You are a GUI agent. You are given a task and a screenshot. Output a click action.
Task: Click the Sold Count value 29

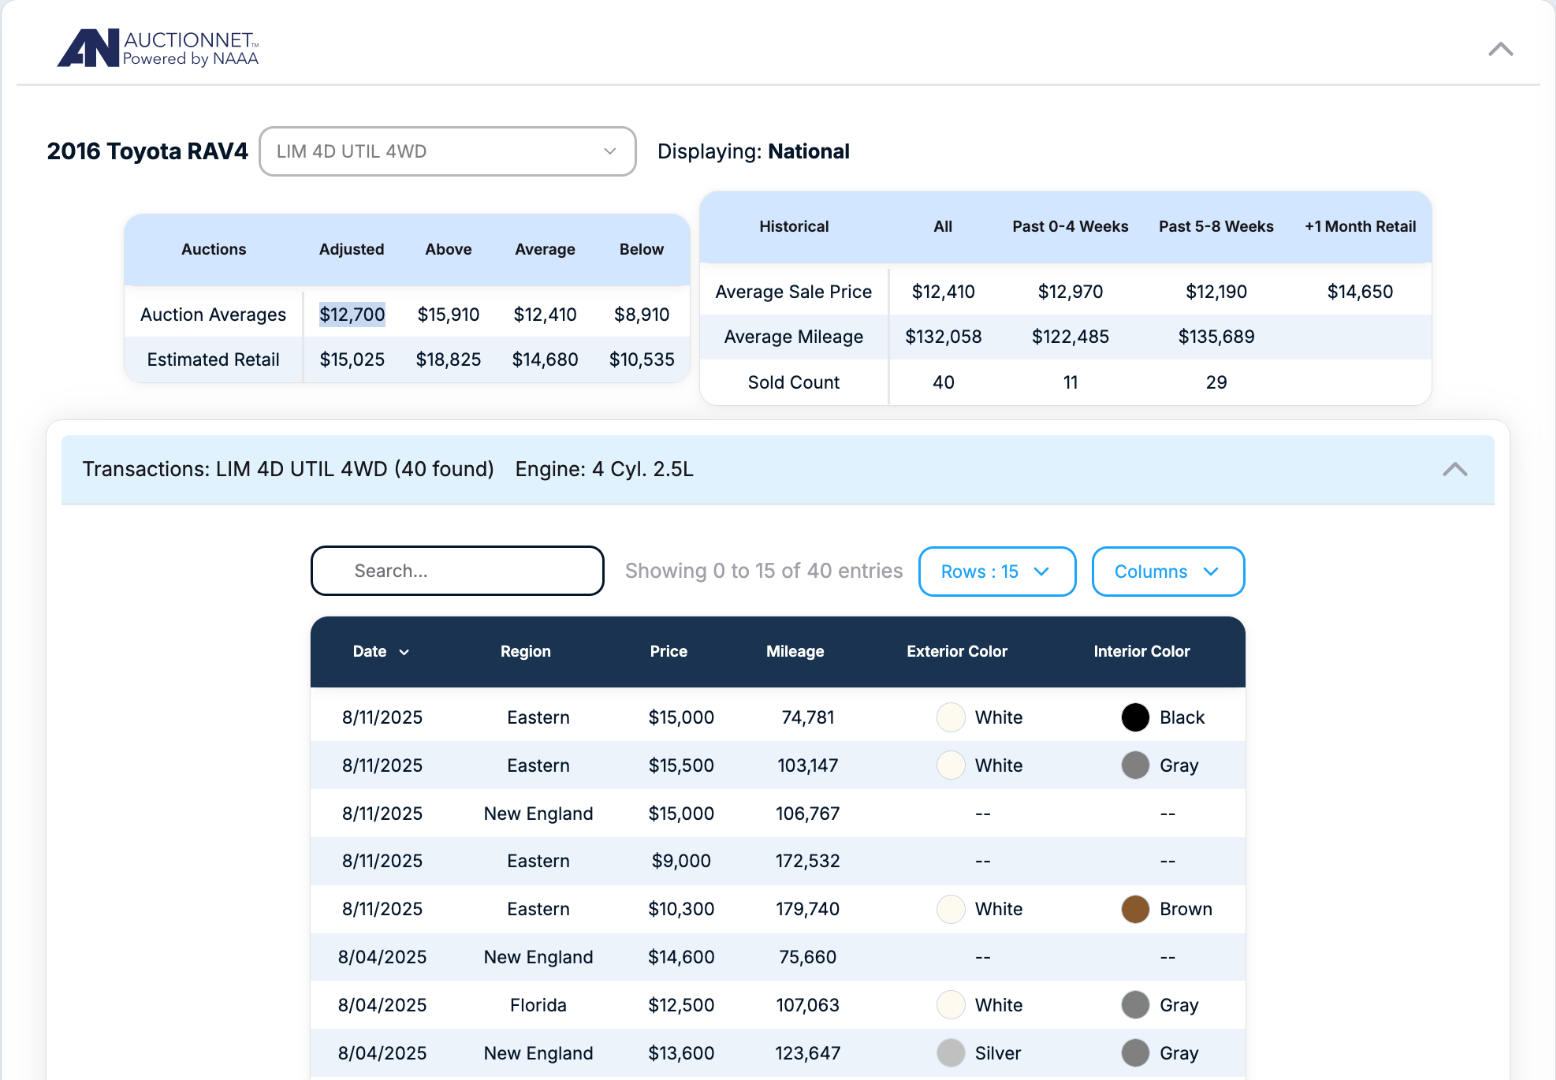1216,382
